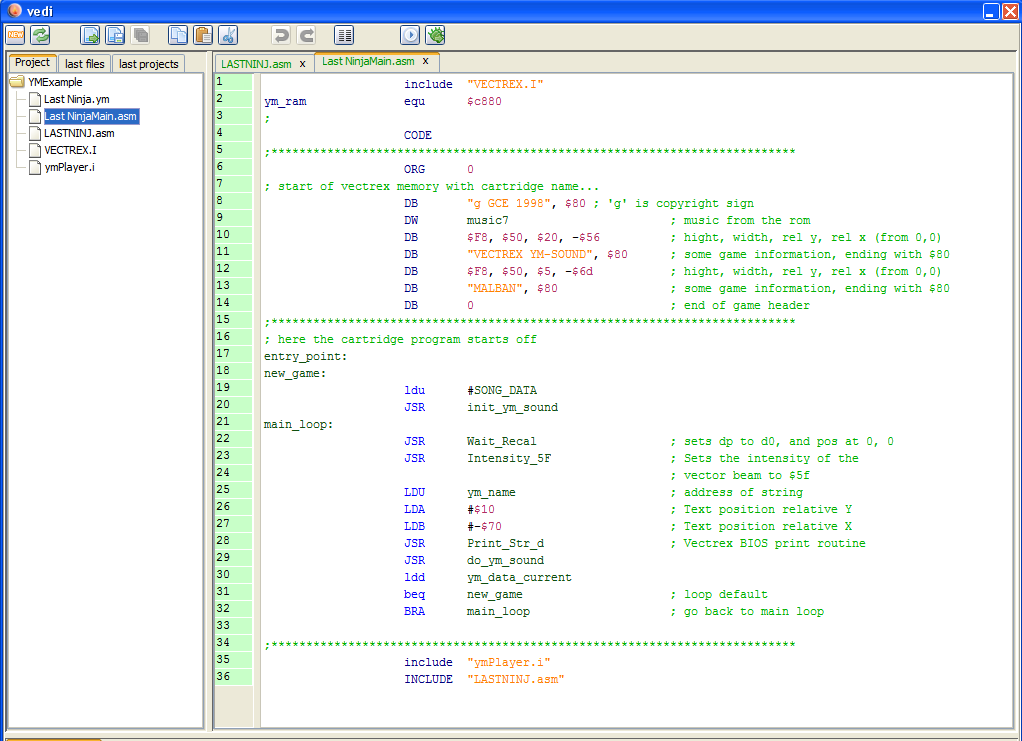The height and width of the screenshot is (741, 1022).
Task: Click the green refresh arrows icon
Action: [x=40, y=35]
